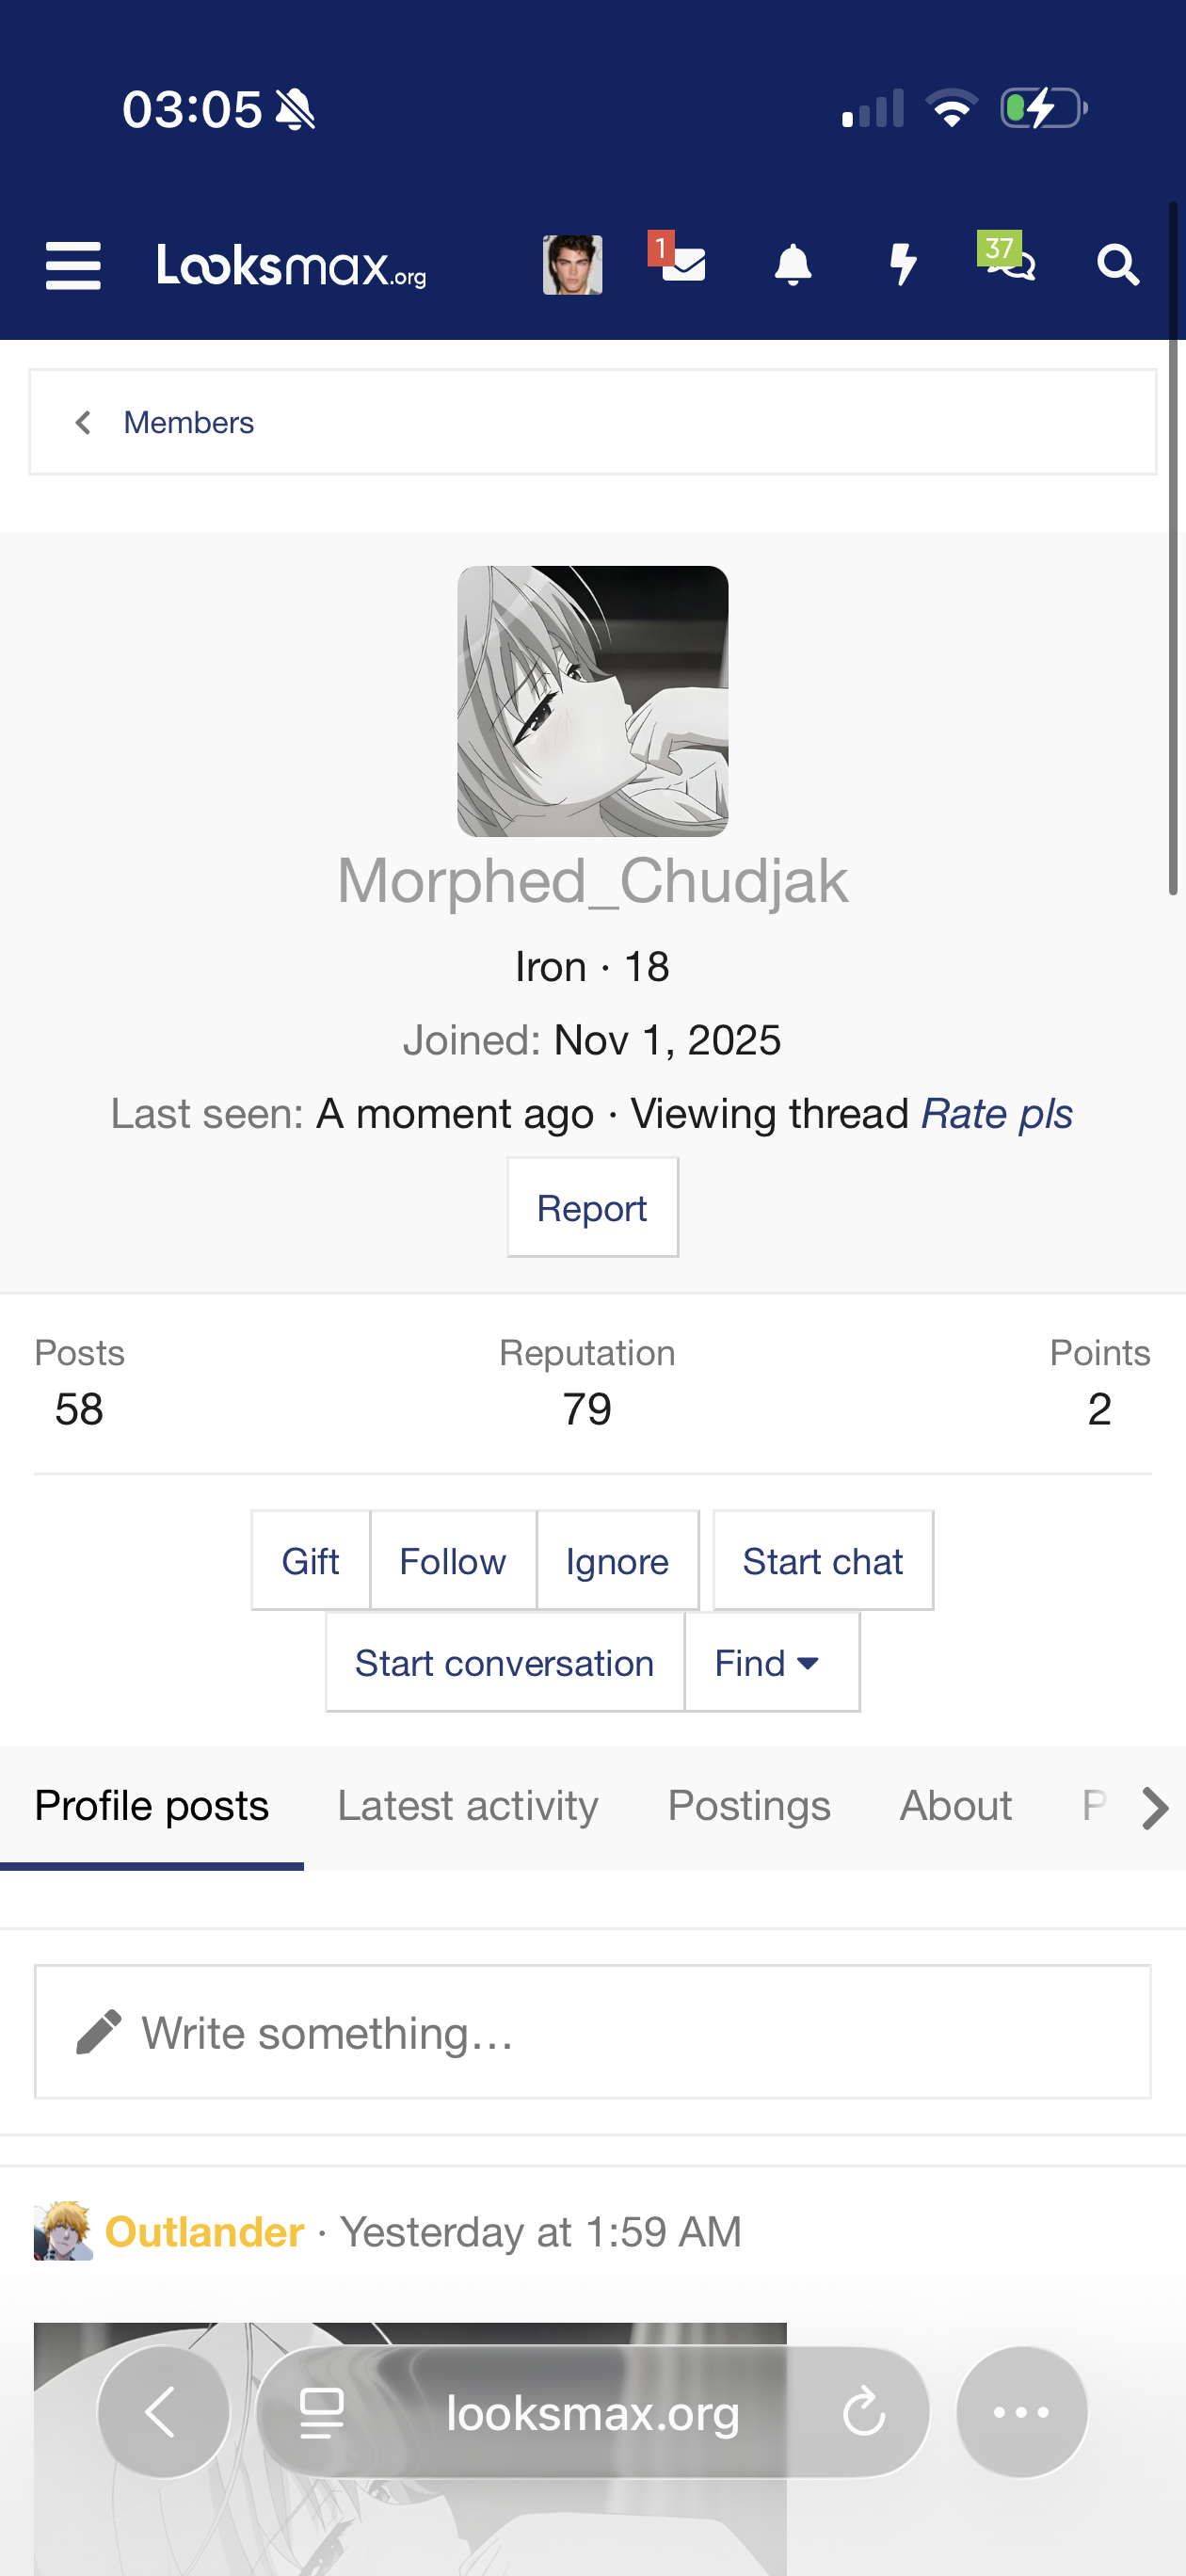Open the Rate pls thread link
This screenshot has height=2576, width=1186.
click(x=996, y=1113)
